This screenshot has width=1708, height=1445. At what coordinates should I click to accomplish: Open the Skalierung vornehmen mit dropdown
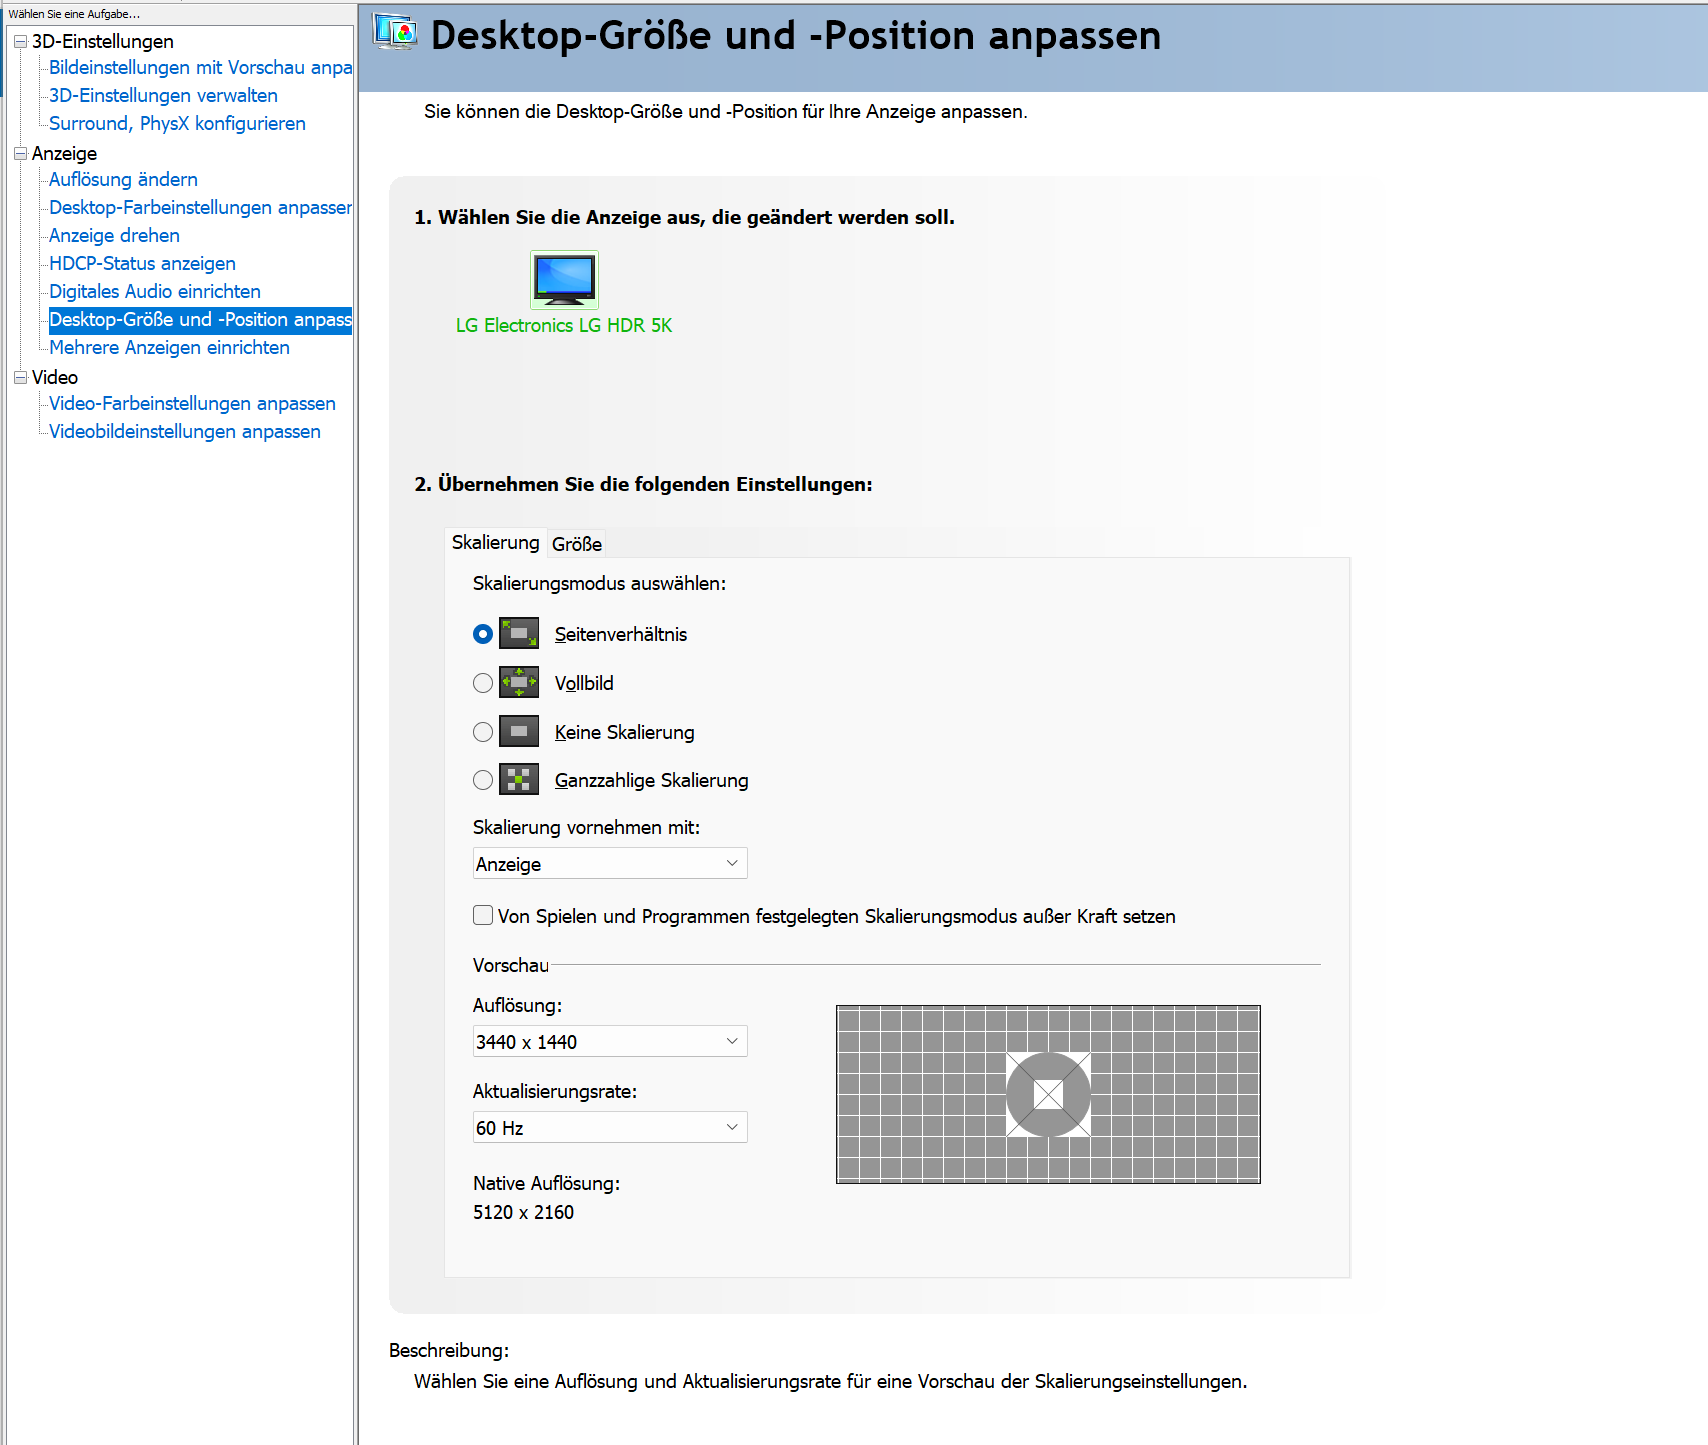pyautogui.click(x=610, y=864)
